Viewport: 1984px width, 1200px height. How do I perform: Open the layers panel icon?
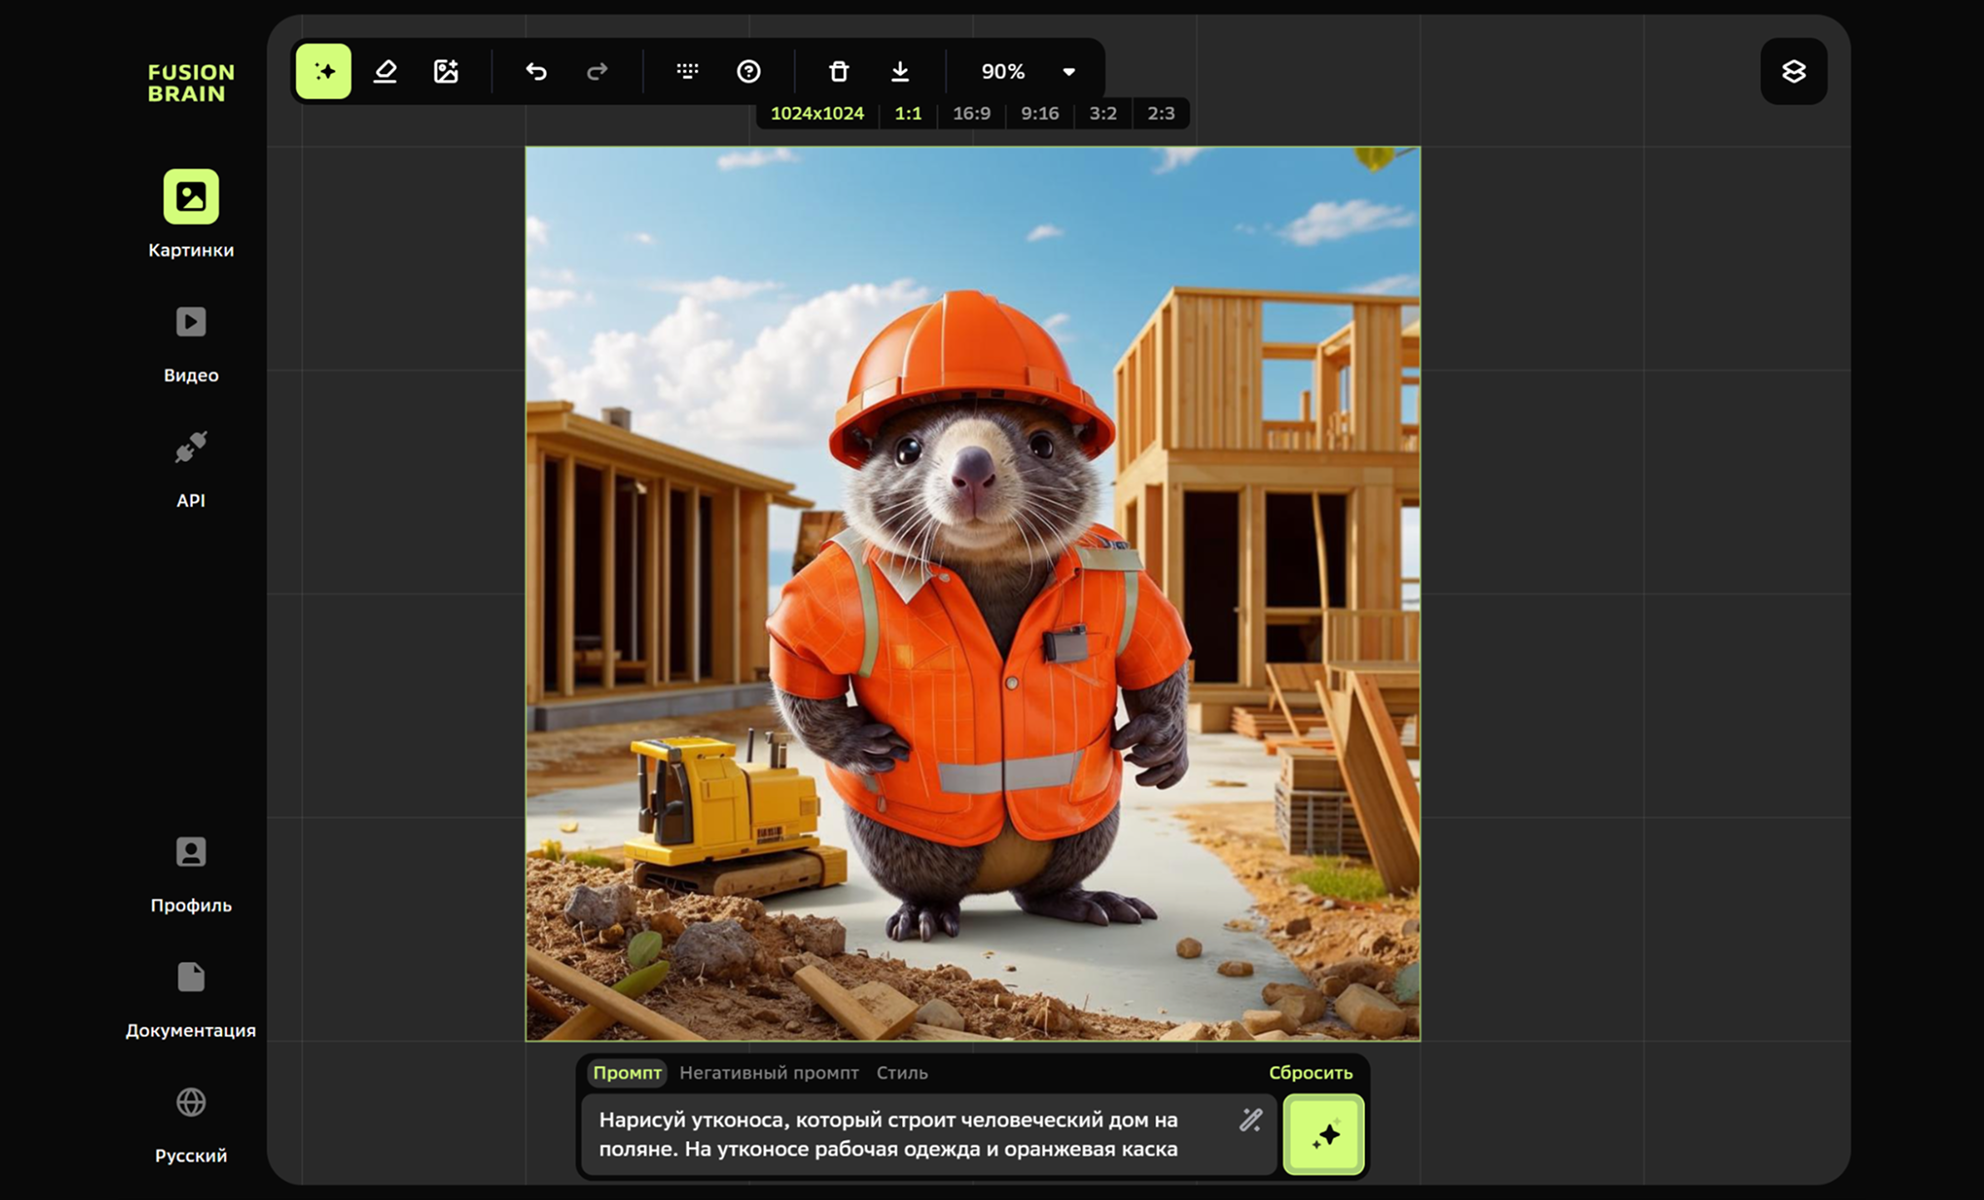(1793, 71)
